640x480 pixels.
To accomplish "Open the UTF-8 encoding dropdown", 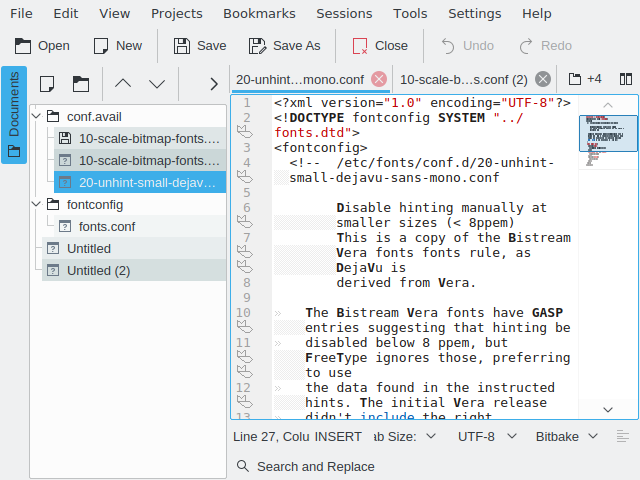I will coord(487,437).
